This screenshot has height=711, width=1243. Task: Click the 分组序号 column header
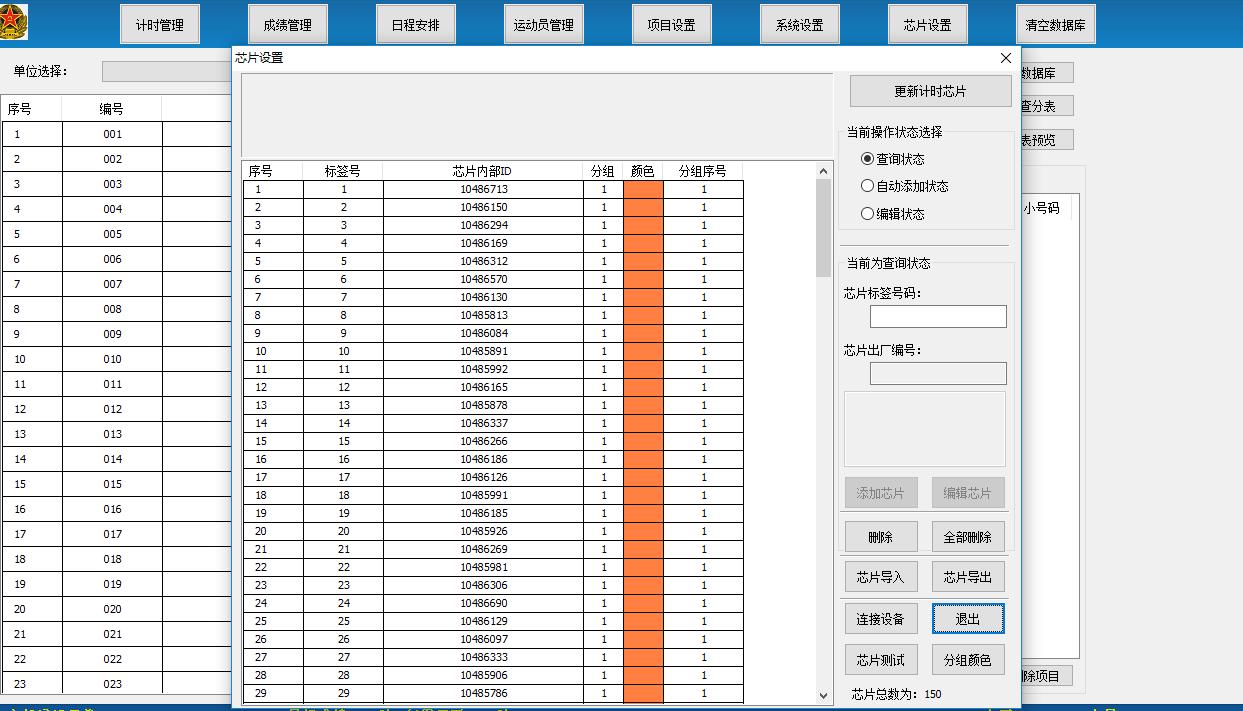click(x=703, y=171)
